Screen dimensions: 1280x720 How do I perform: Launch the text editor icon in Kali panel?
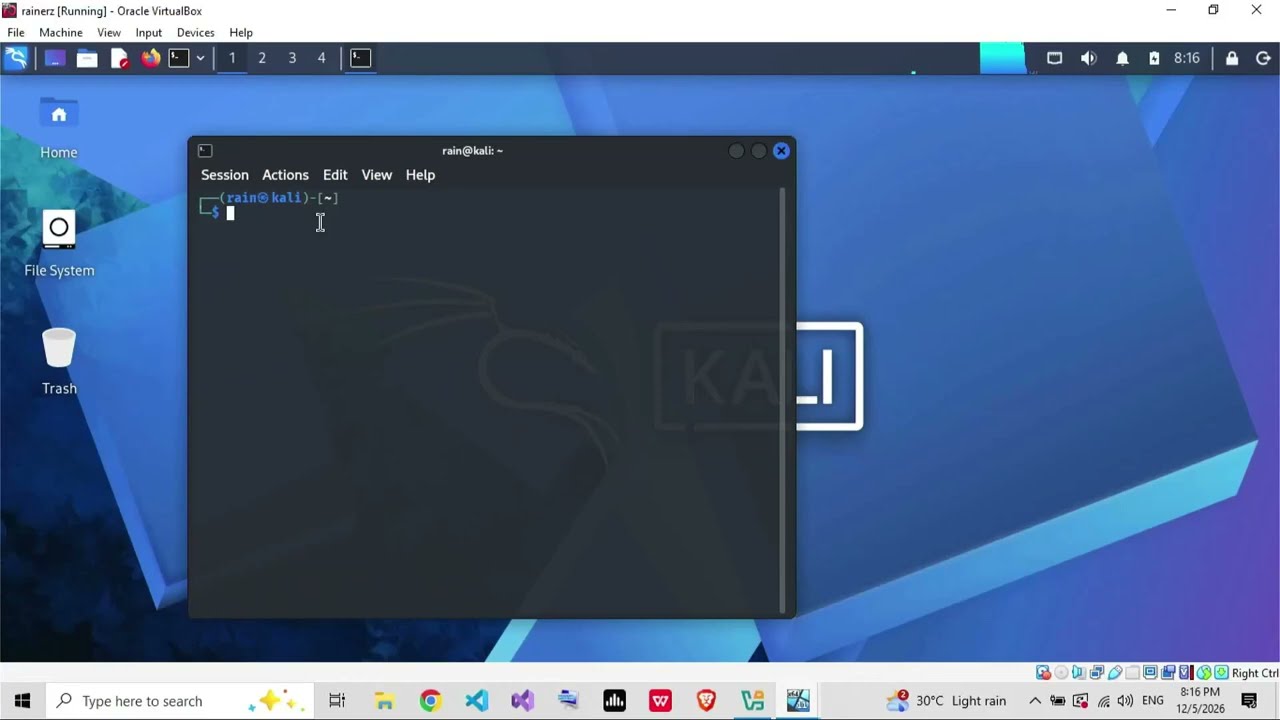[119, 58]
